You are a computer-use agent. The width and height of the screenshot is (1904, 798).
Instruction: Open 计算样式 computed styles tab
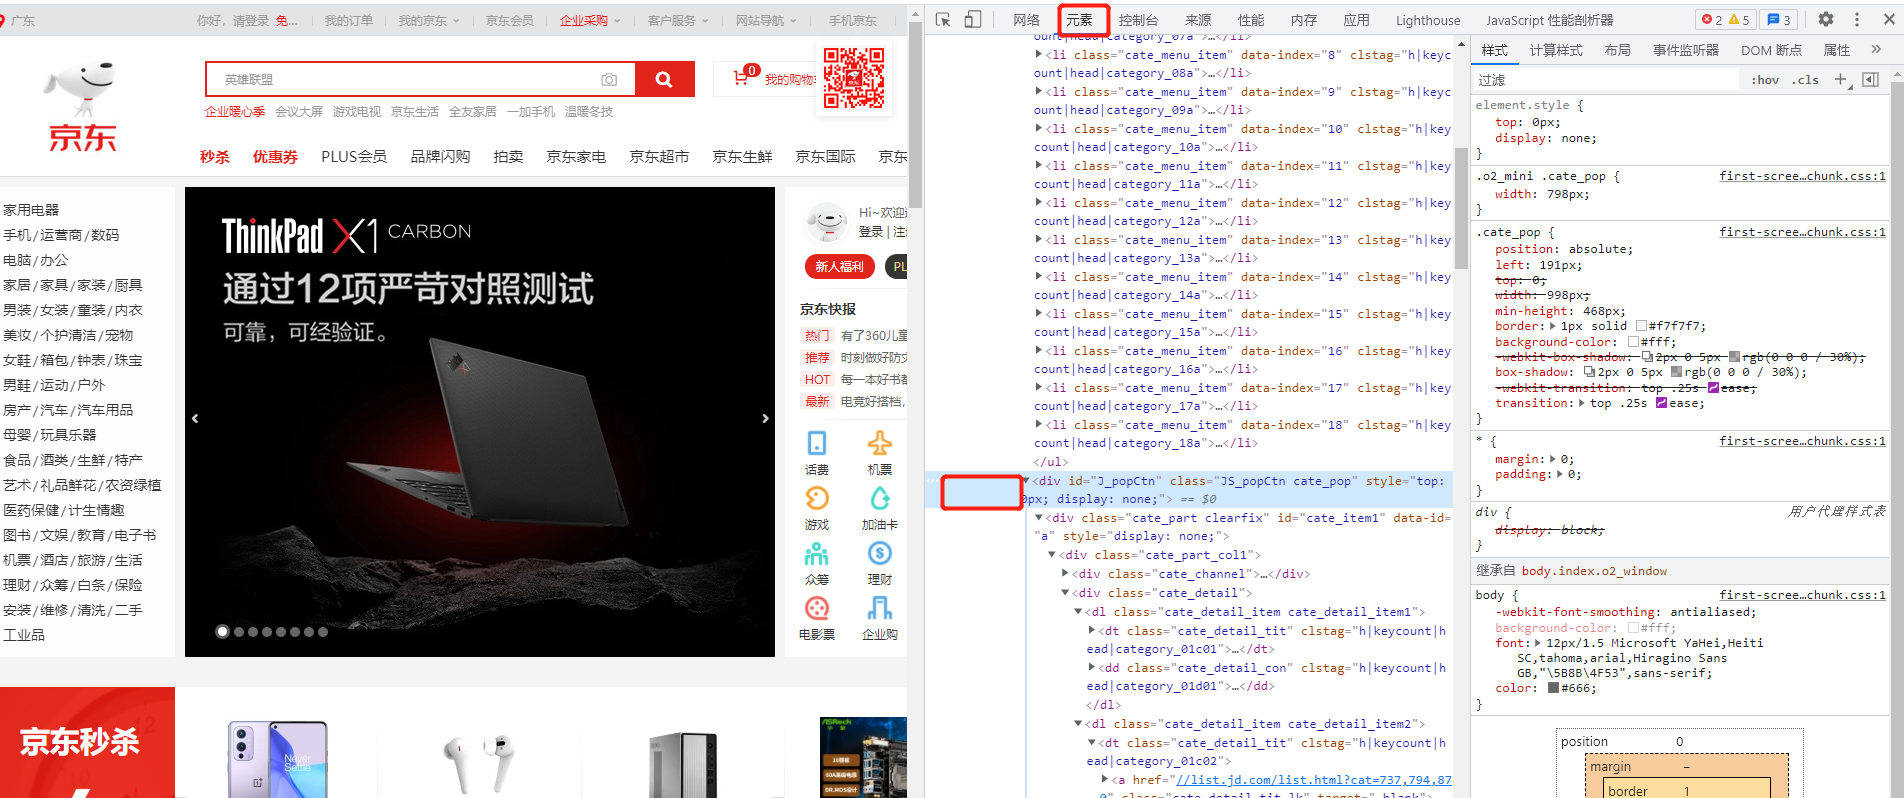[1556, 50]
